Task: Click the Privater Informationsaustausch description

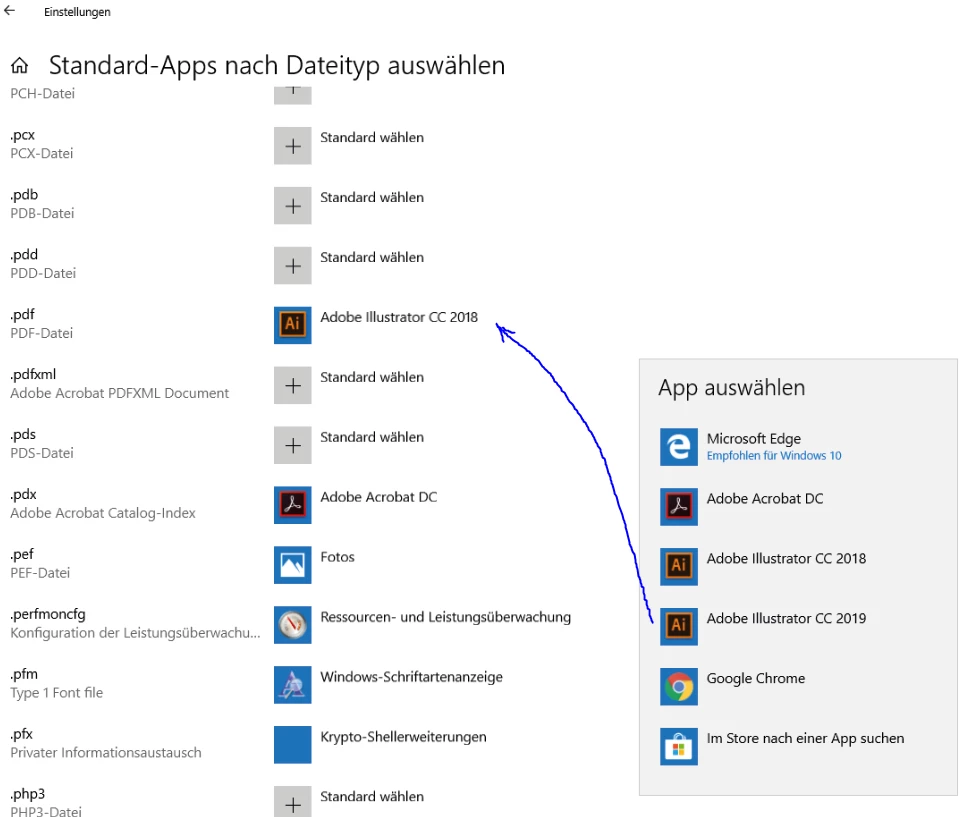Action: point(106,753)
